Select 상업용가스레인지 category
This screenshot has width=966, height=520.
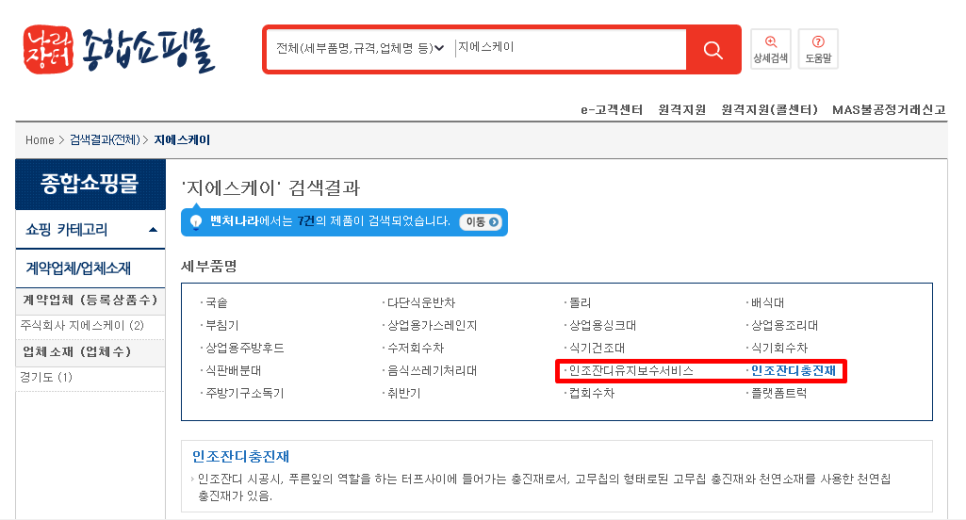(432, 325)
